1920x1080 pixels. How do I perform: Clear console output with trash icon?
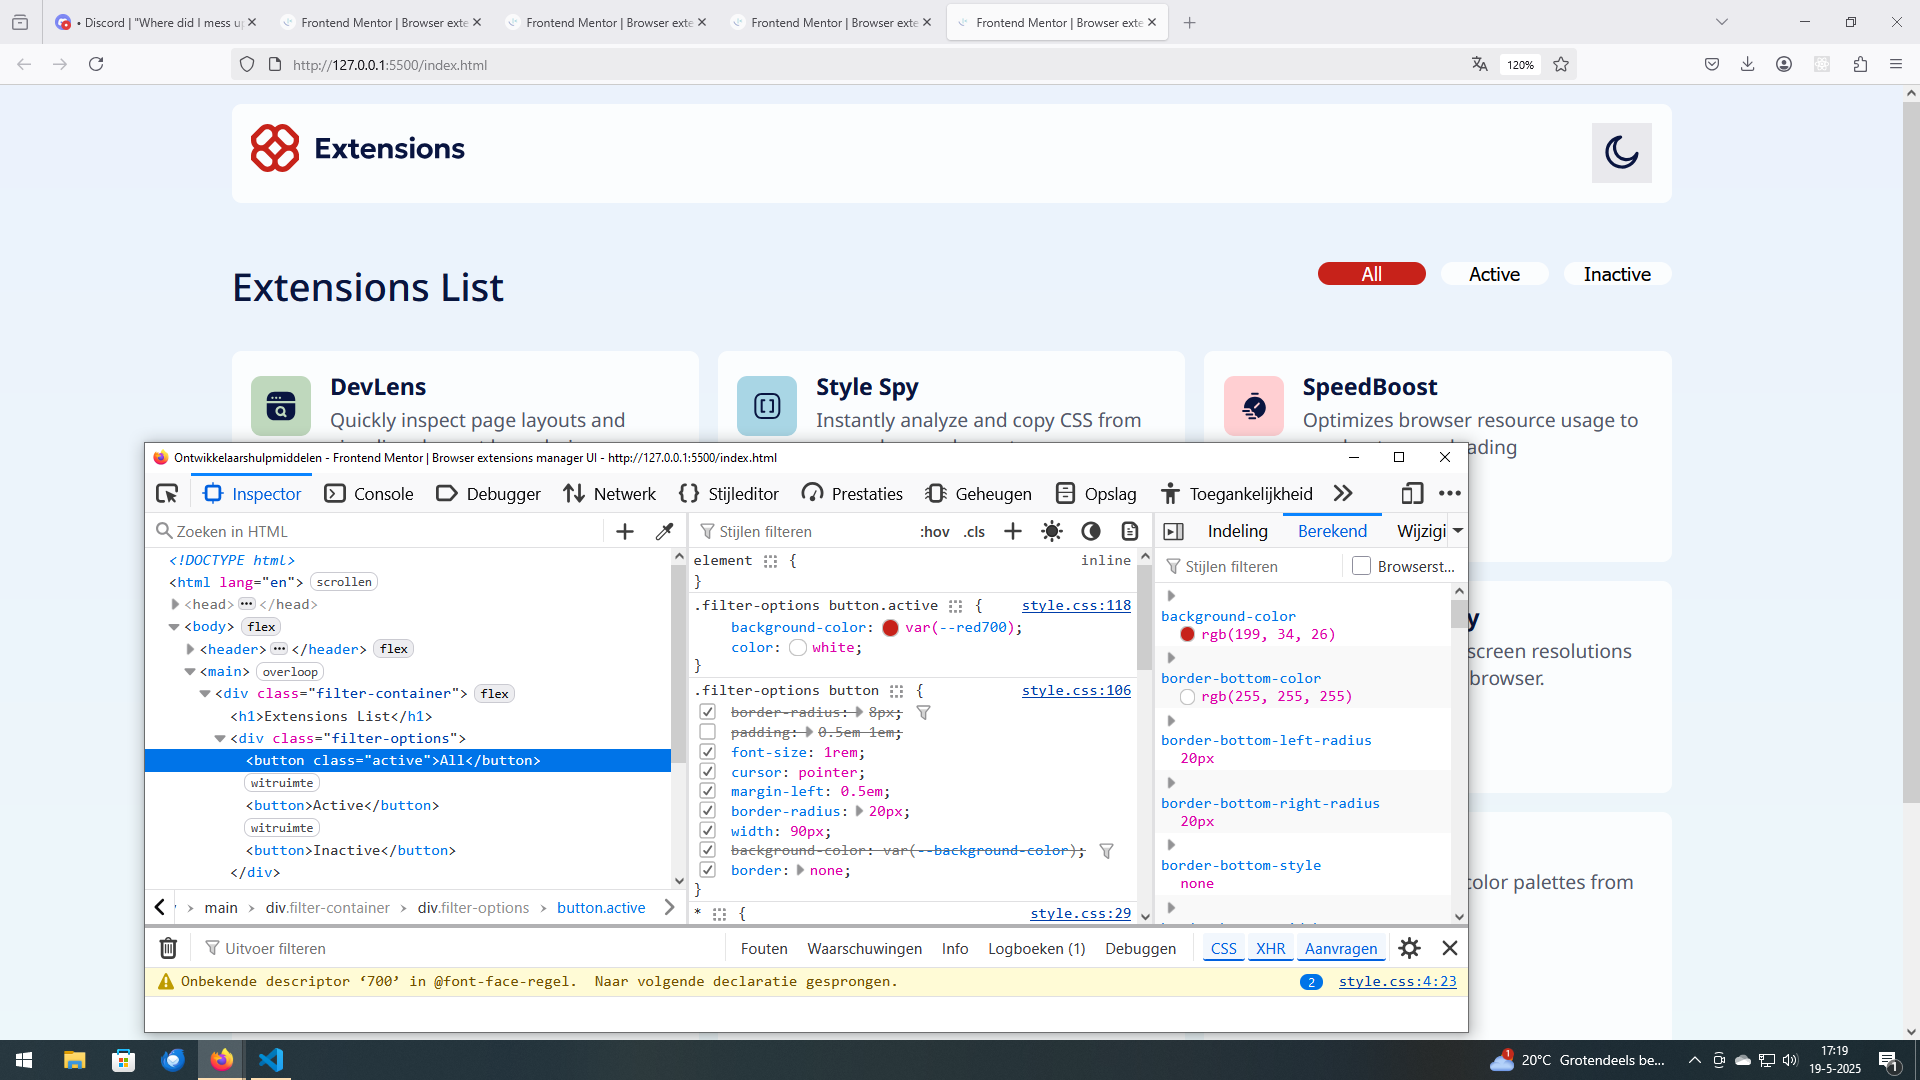coord(168,948)
